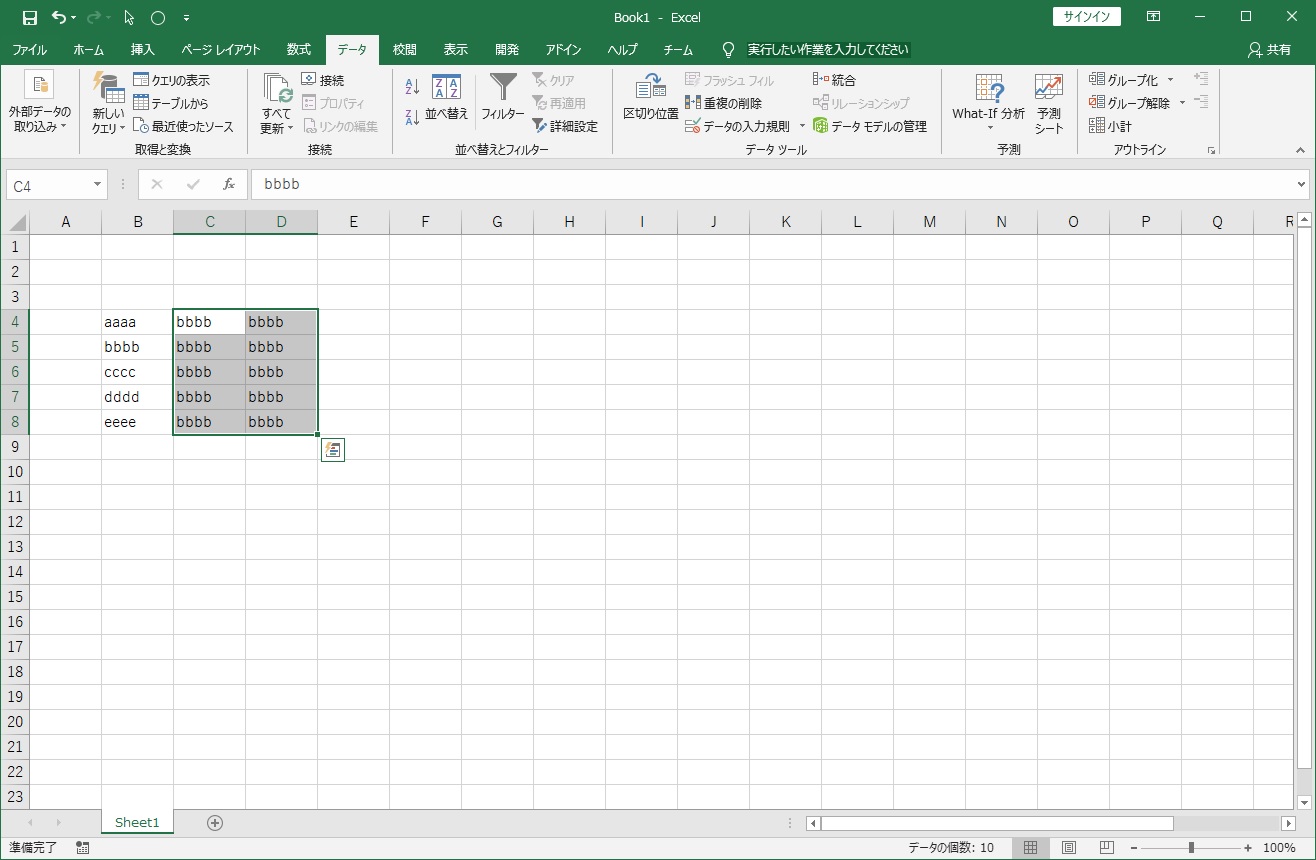Switch to Normal view in status bar
The image size is (1316, 860).
pyautogui.click(x=1031, y=847)
